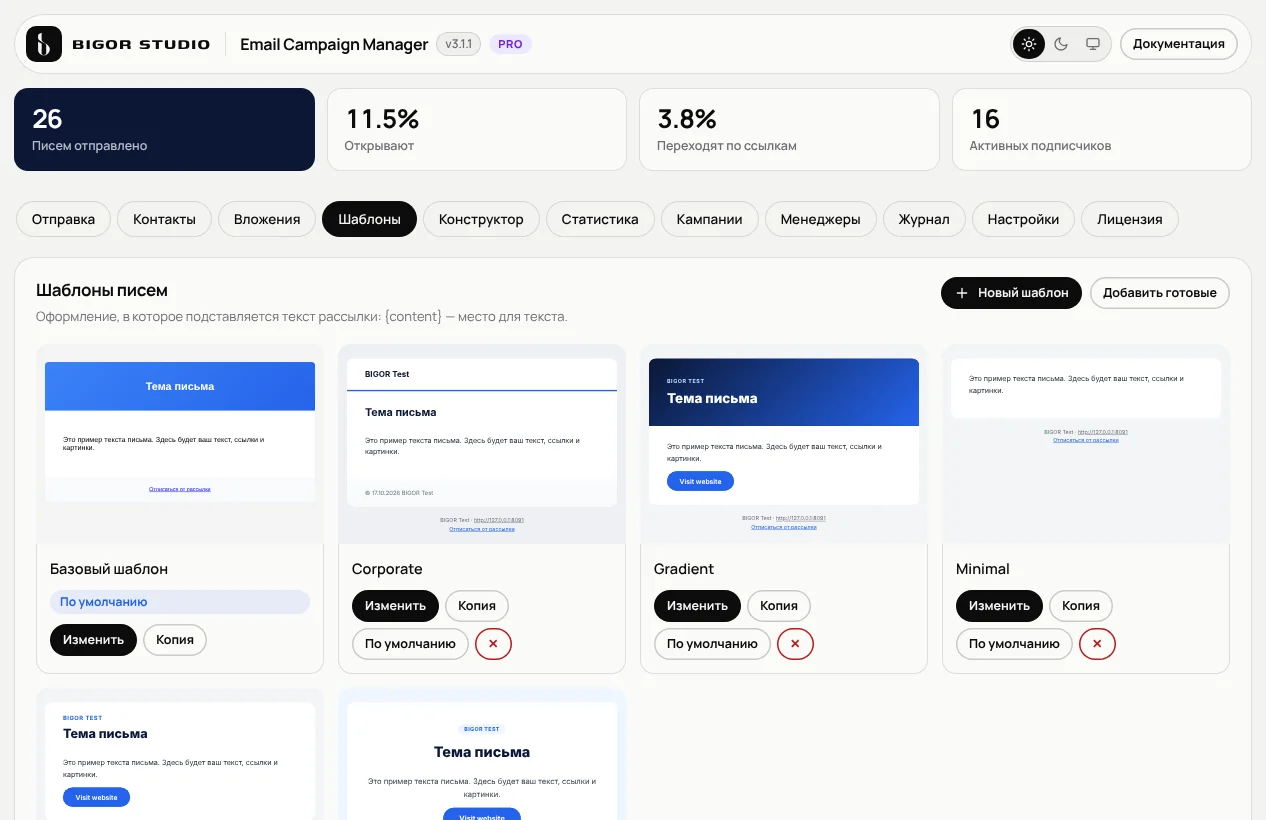This screenshot has width=1266, height=820.
Task: Create a template with Новый шаблон
Action: click(1011, 293)
